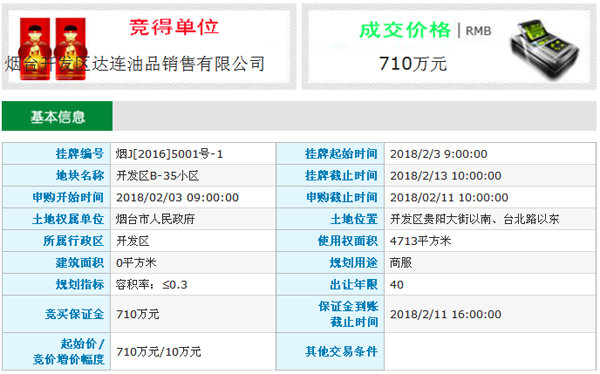Click the 规划用途 value 商服

pos(401,263)
